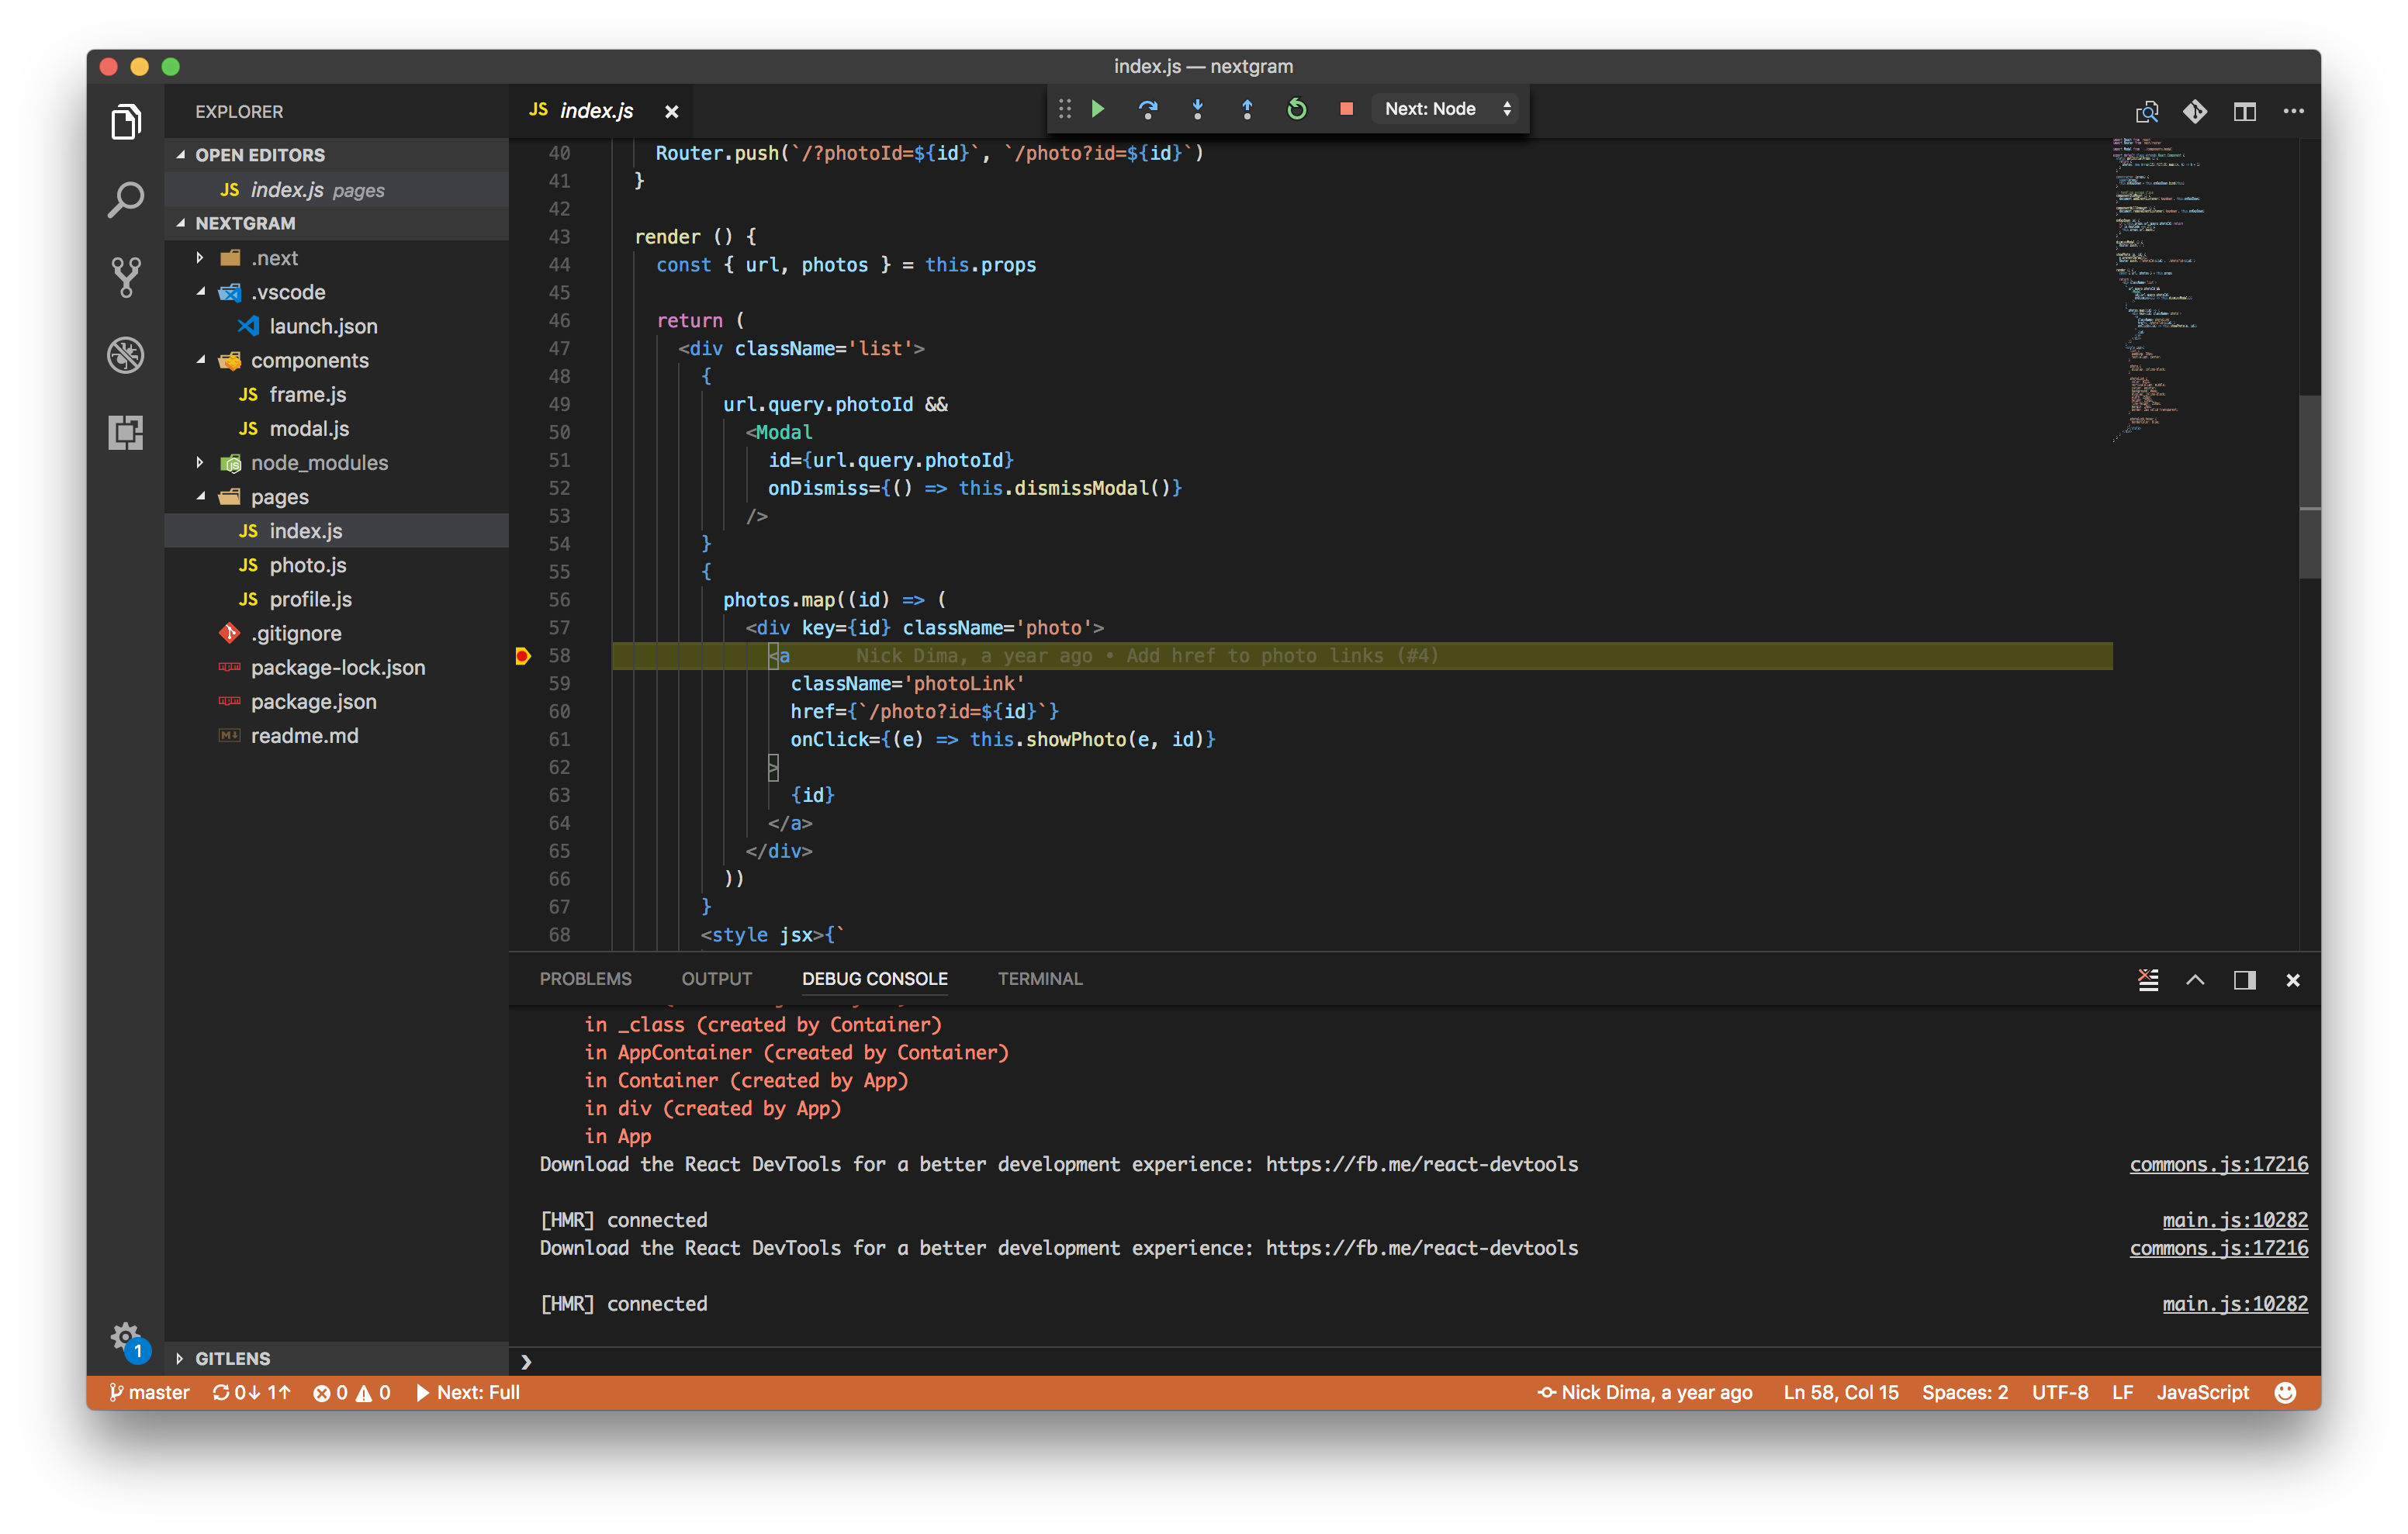Click the debug Step Out icon
Image resolution: width=2408 pixels, height=1534 pixels.
pyautogui.click(x=1247, y=109)
